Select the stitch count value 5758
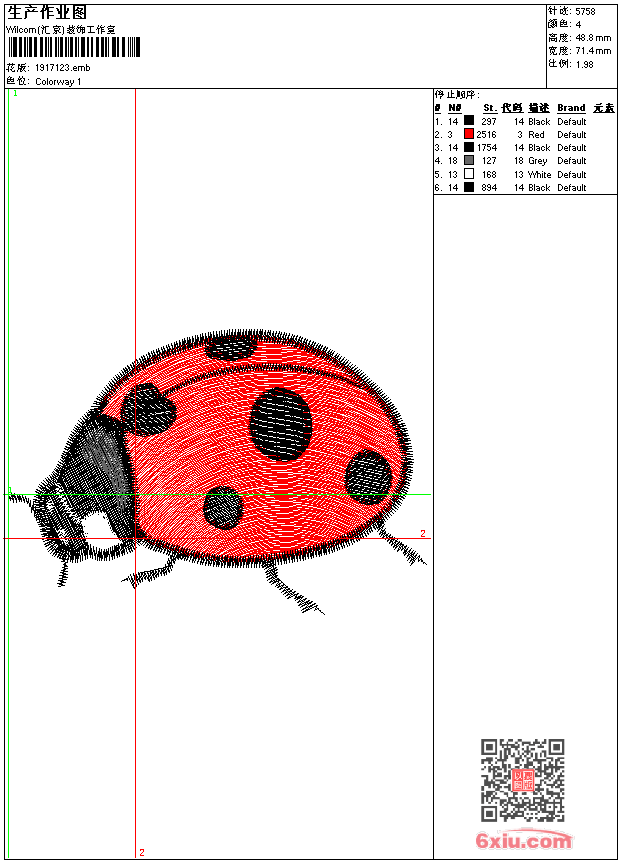 pos(585,12)
